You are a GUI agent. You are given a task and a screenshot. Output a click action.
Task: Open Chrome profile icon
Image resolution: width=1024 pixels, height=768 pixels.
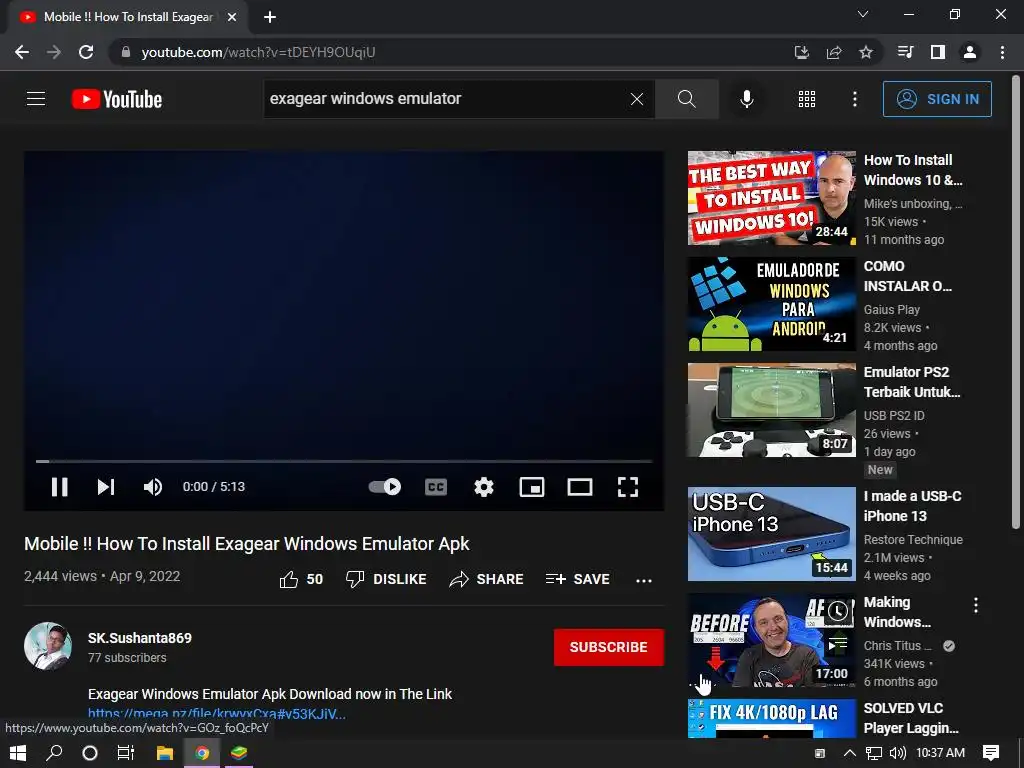pos(970,52)
